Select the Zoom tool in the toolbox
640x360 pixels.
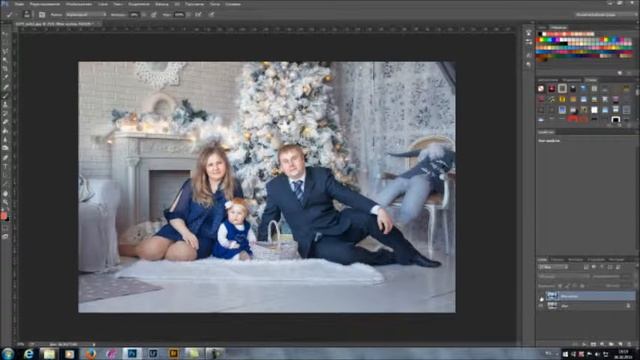[x=5, y=202]
